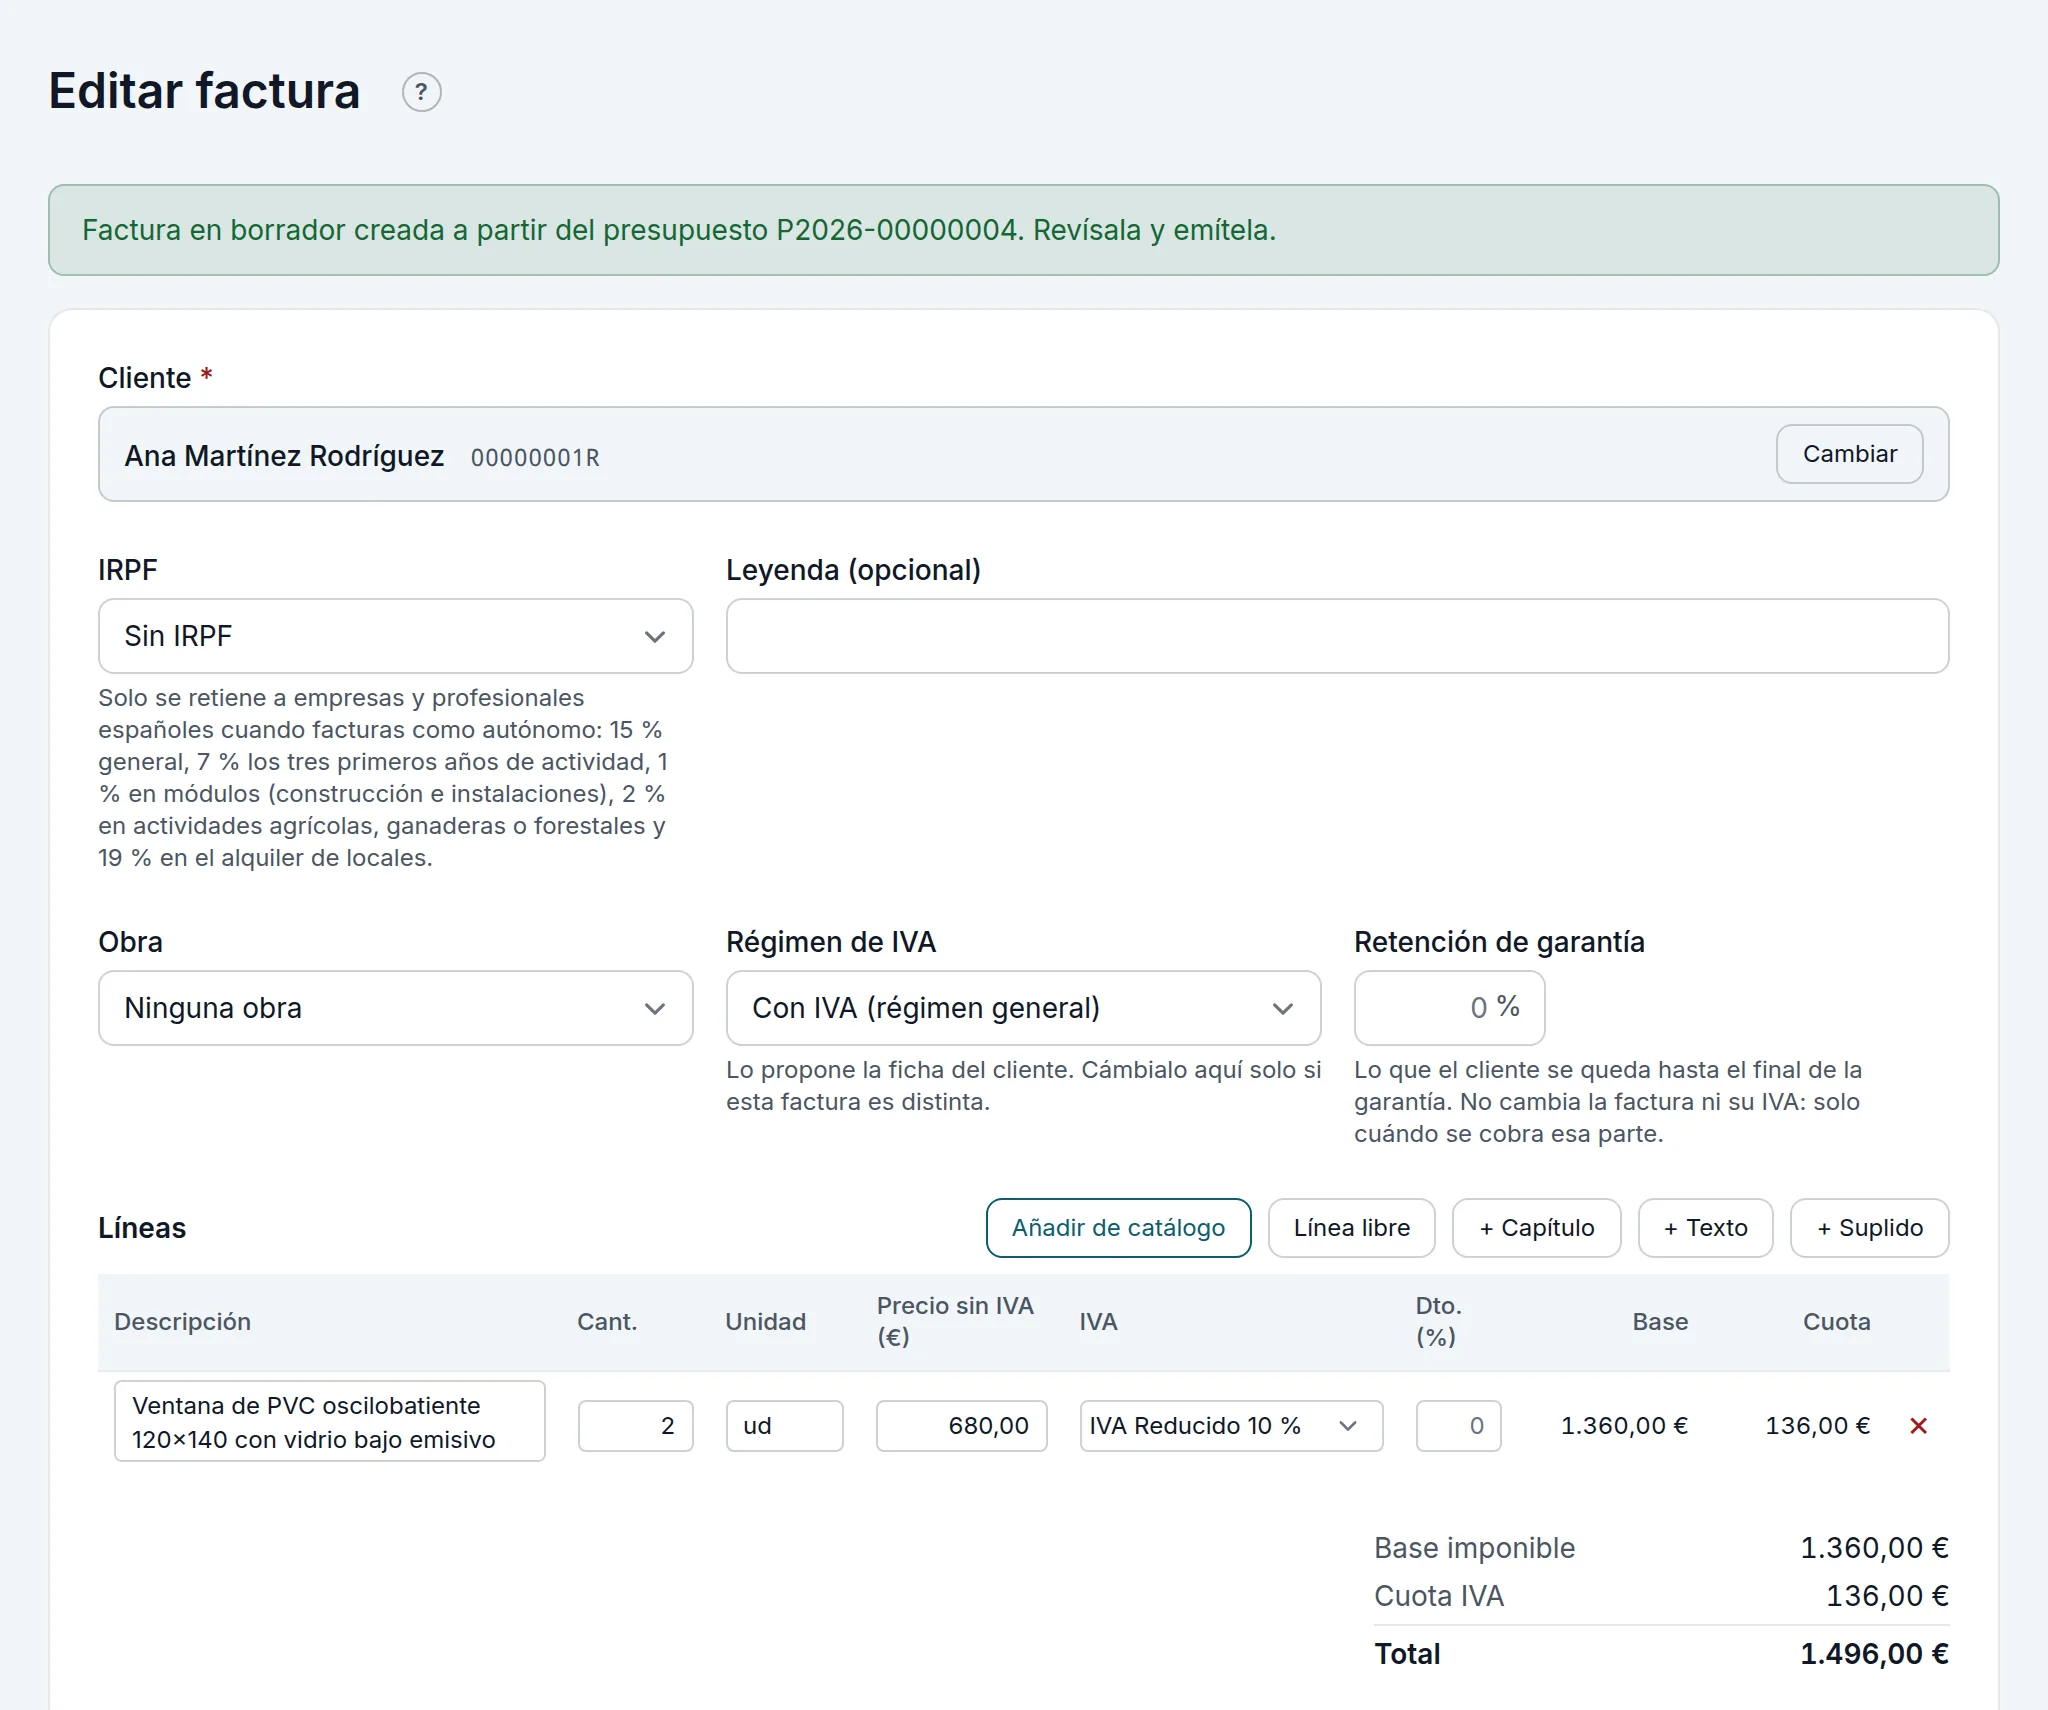The height and width of the screenshot is (1710, 2048).
Task: Click the Total 1.496,00 € value
Action: click(1874, 1654)
